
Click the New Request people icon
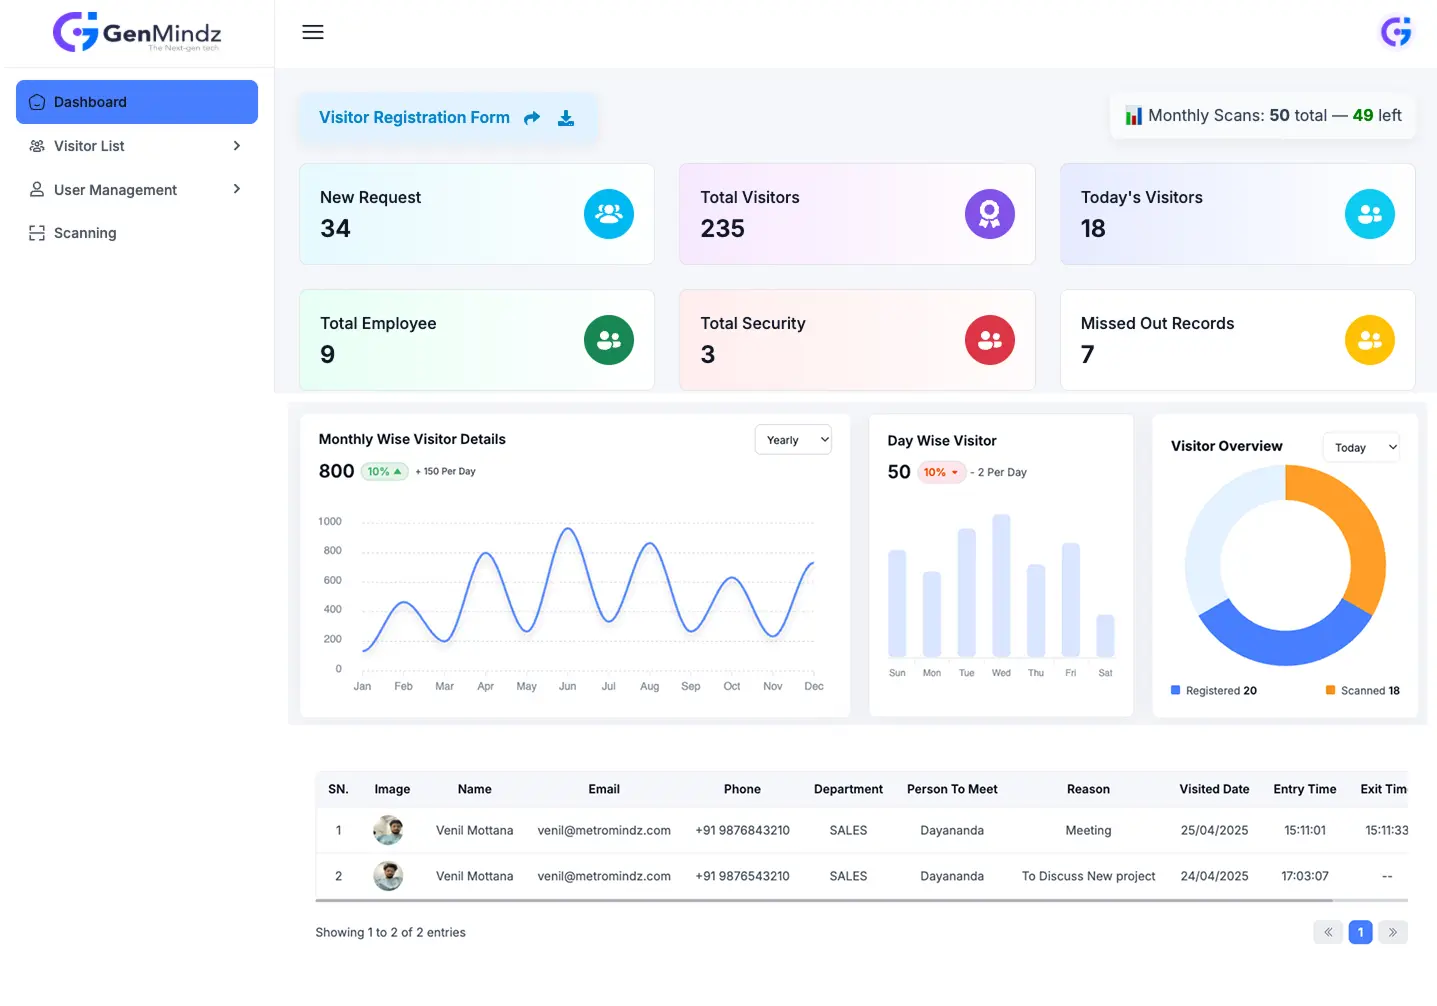click(608, 214)
